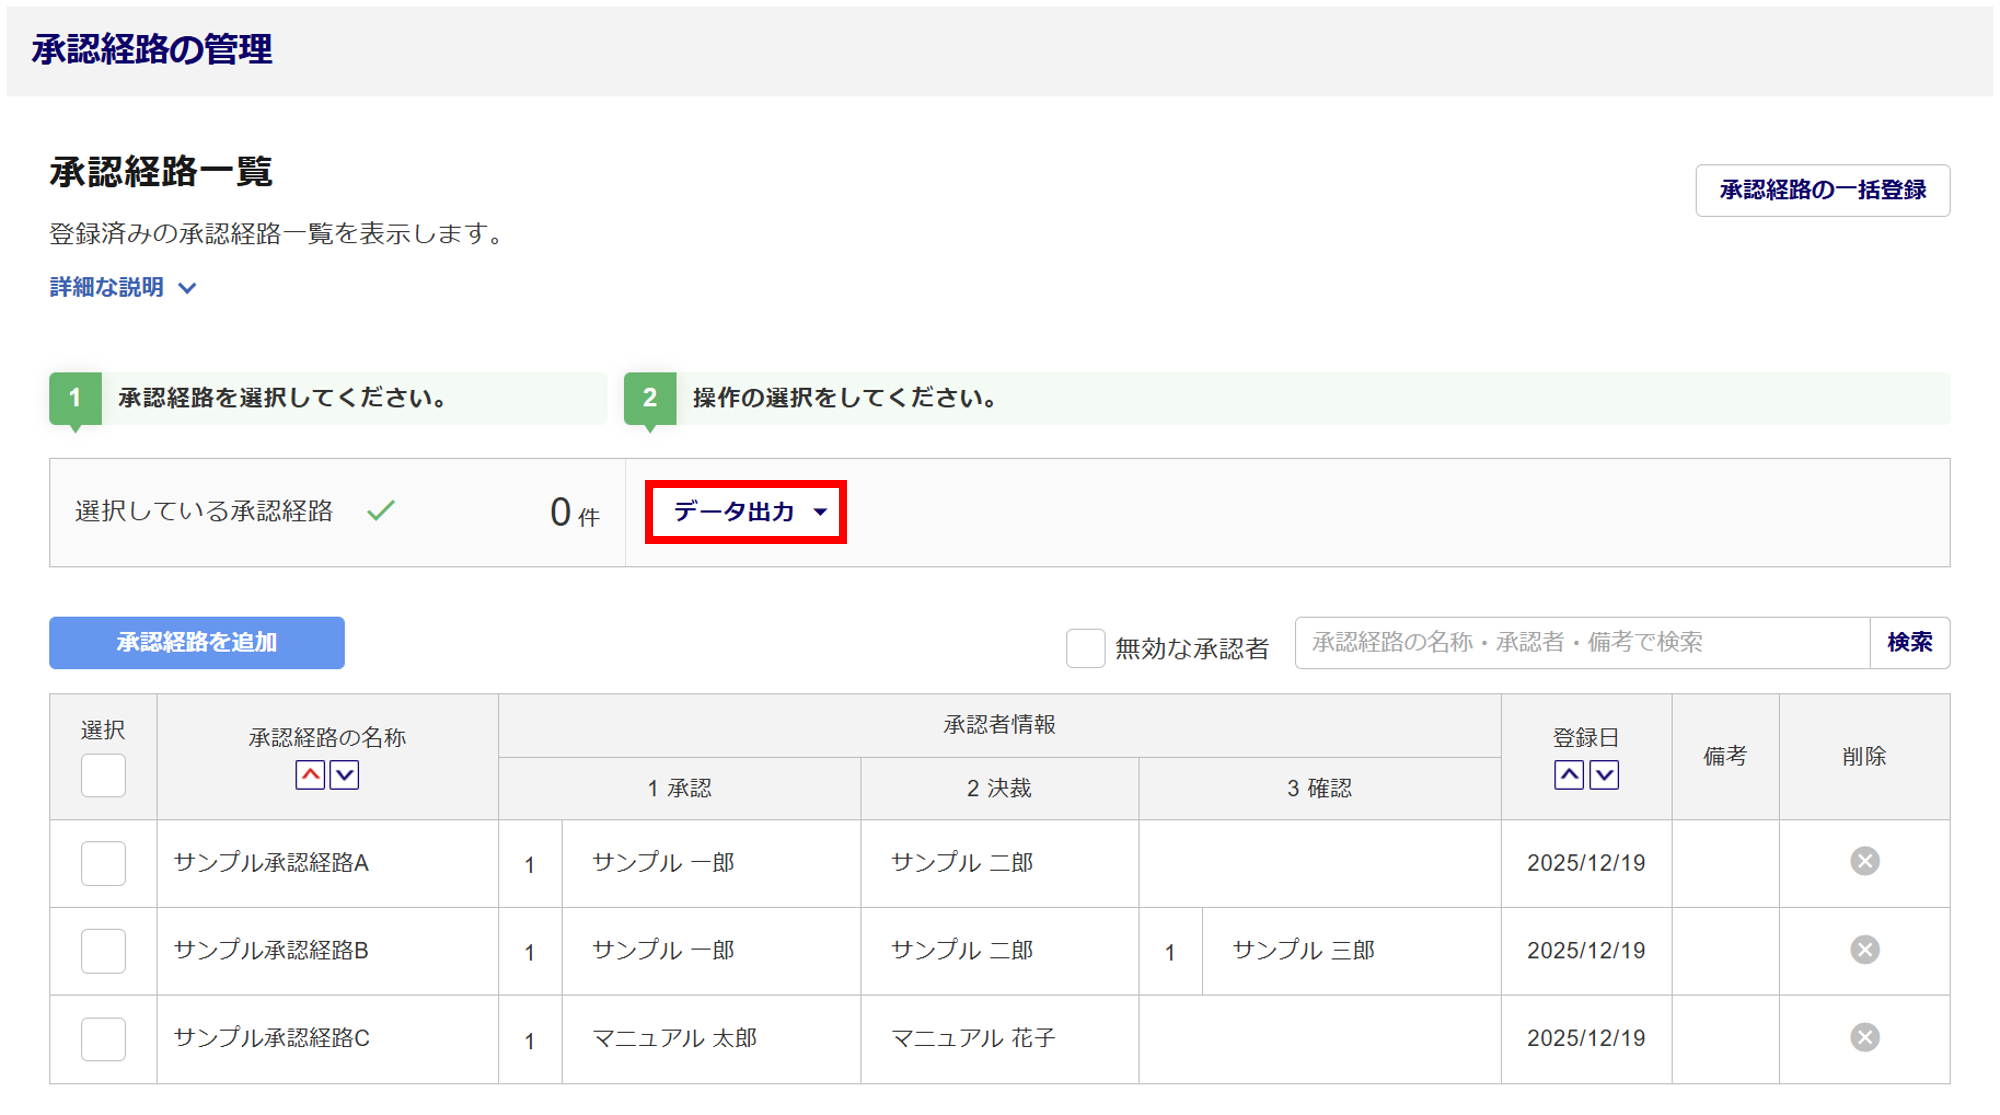Sort 登録日 descending with down arrow
This screenshot has height=1115, width=2000.
1604,775
